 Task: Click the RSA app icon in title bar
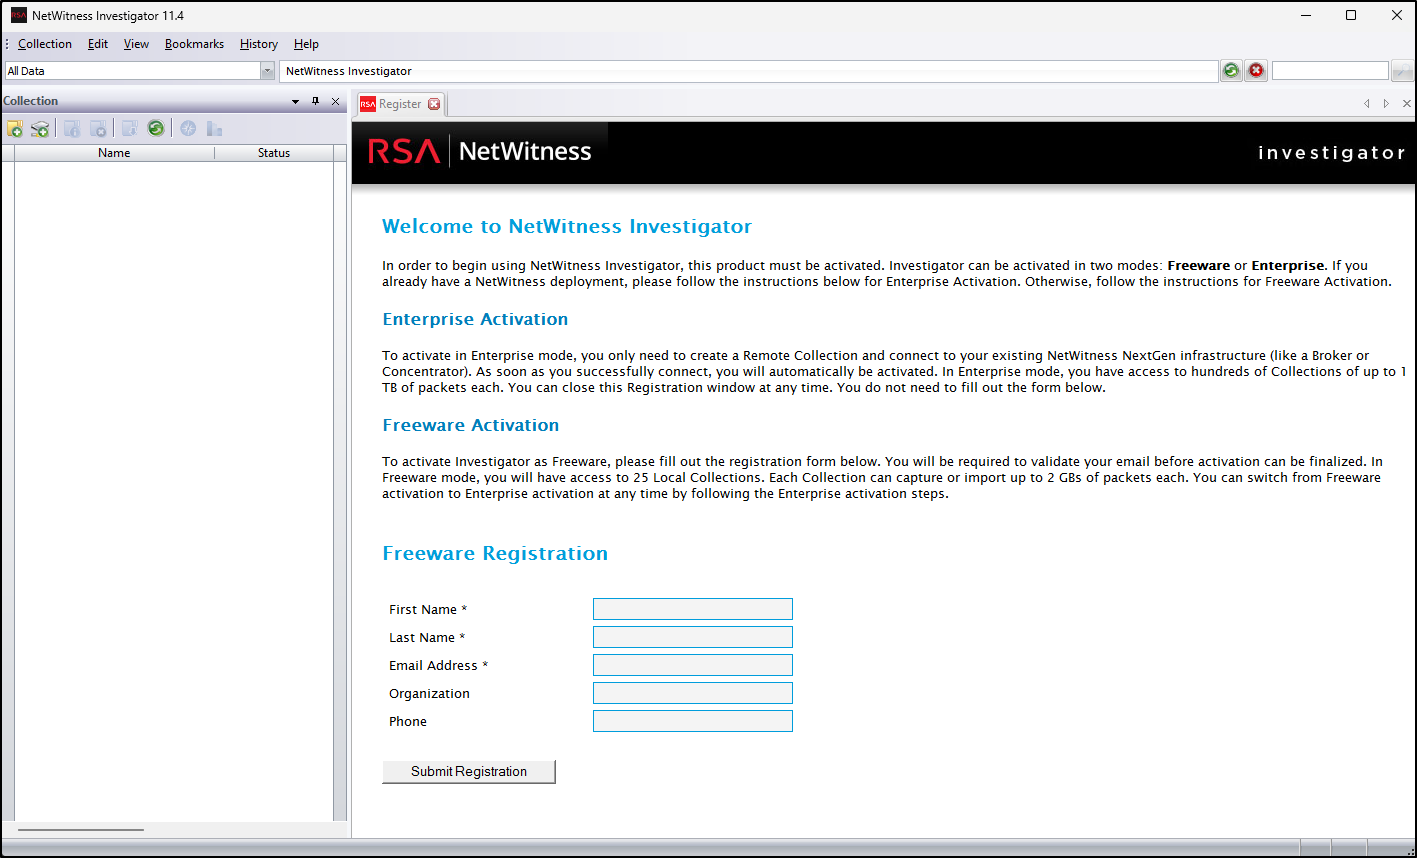19,15
